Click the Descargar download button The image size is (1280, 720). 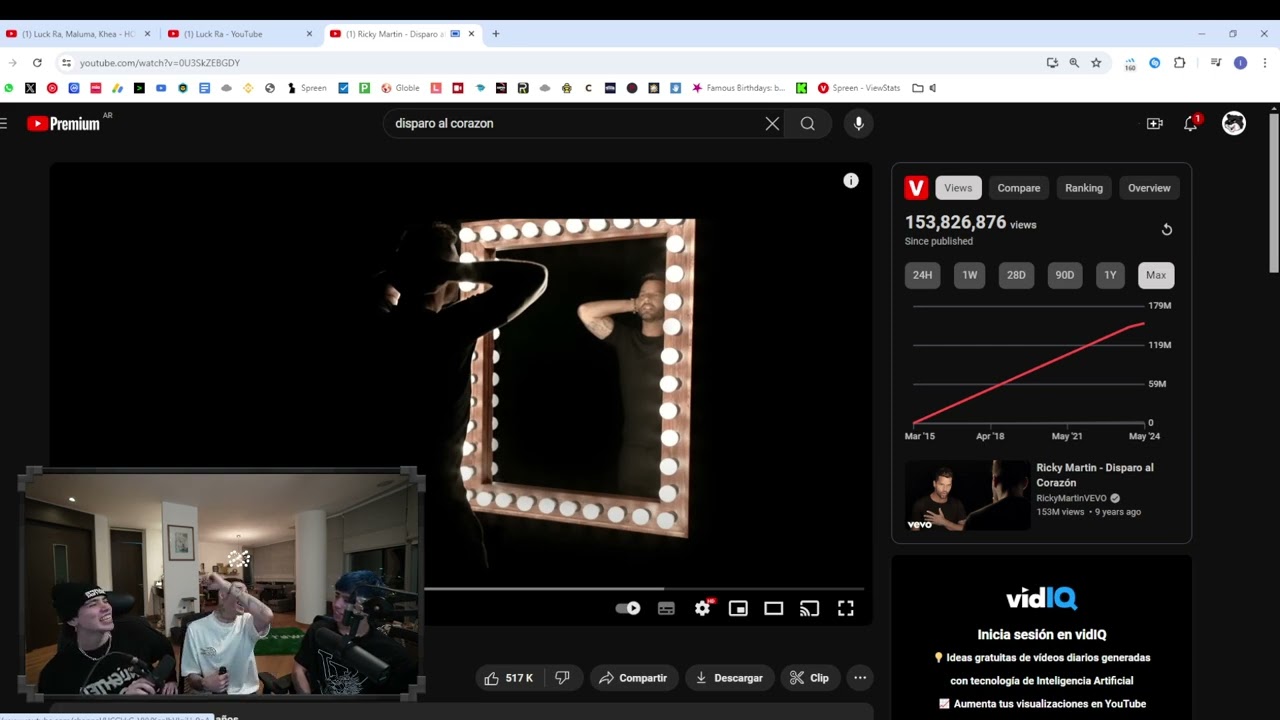pos(729,678)
